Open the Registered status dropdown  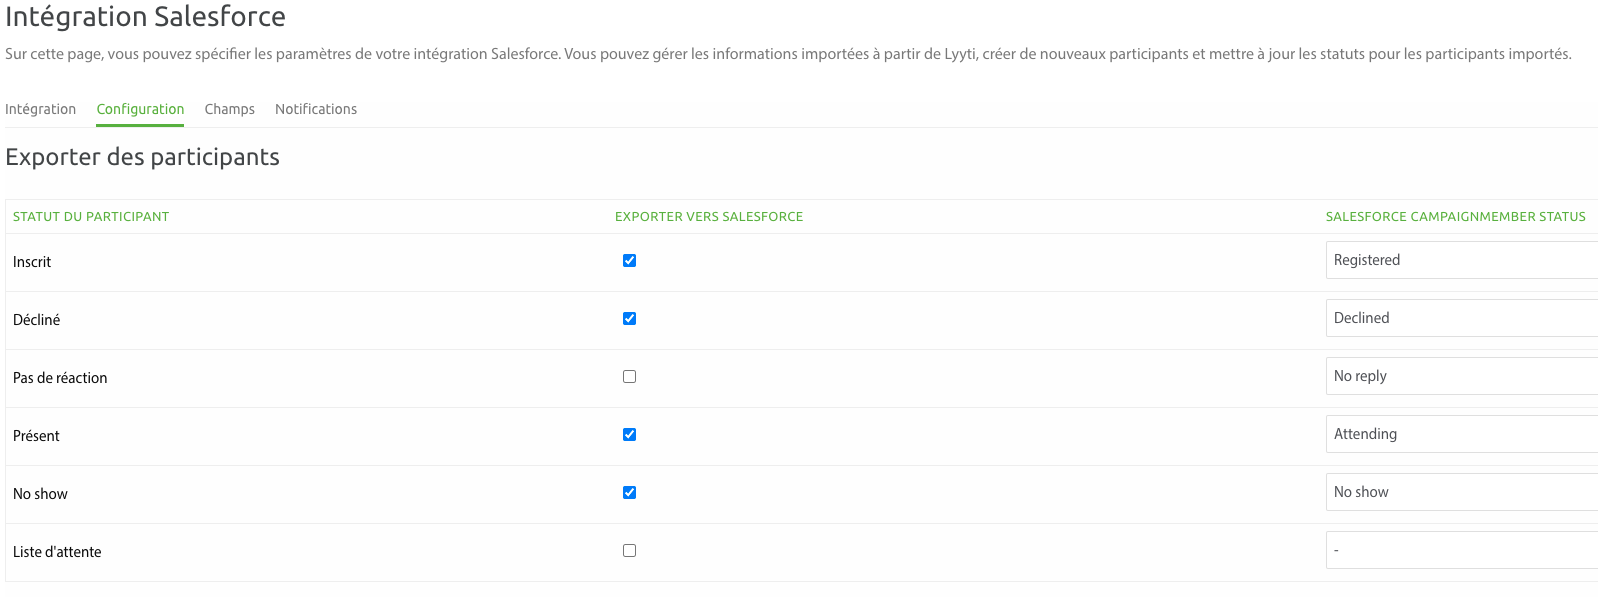coord(1460,260)
